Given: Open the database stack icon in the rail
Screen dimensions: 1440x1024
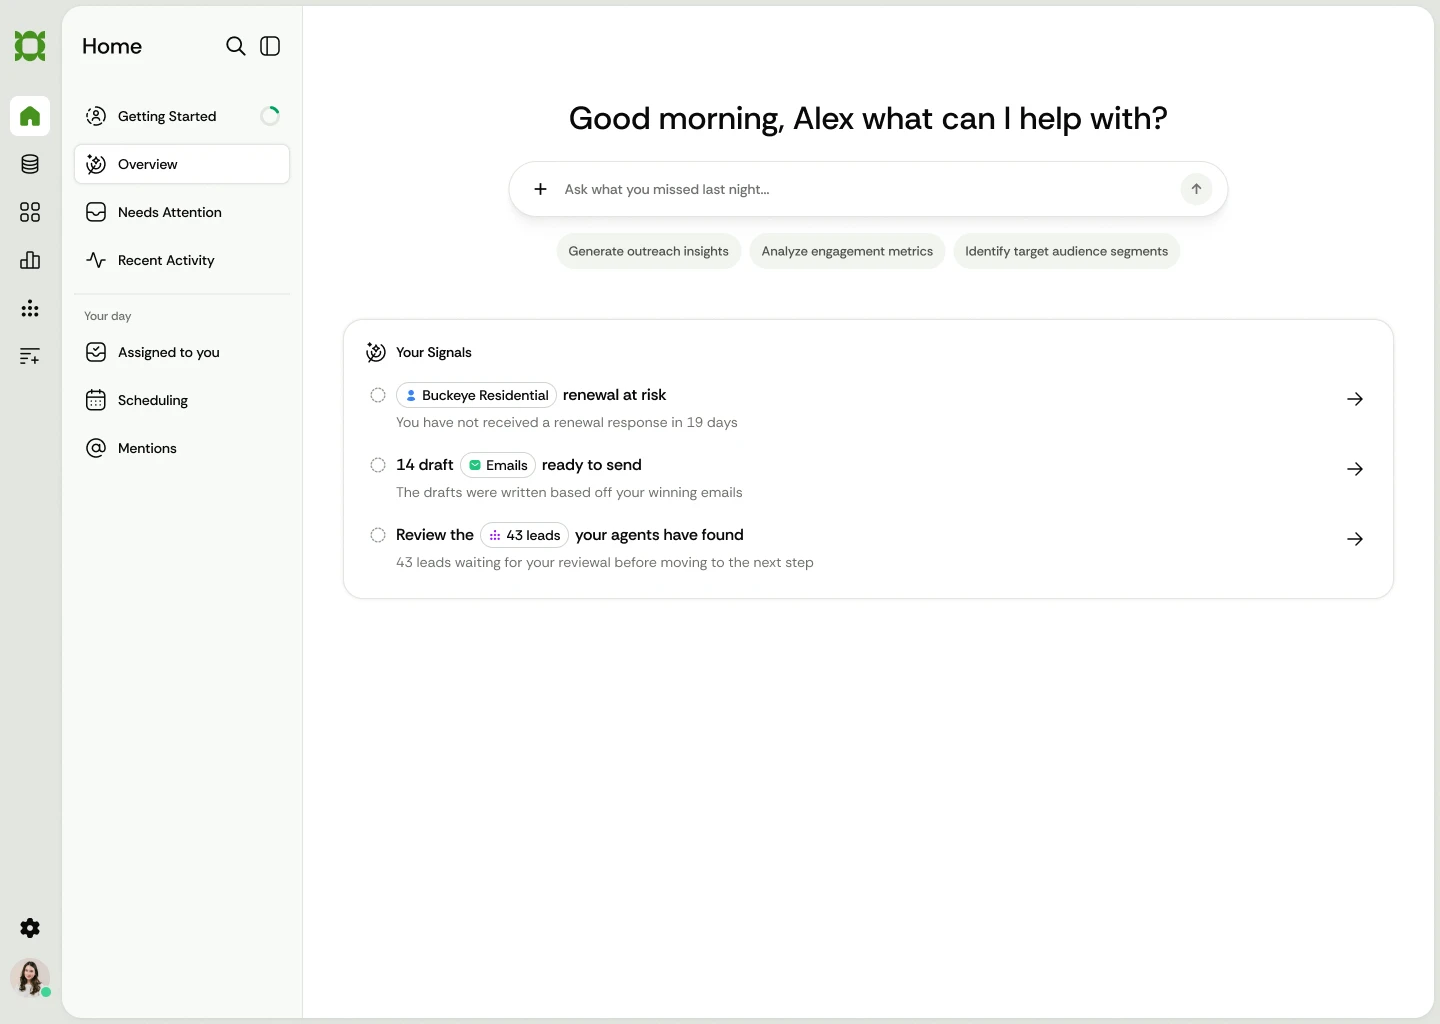Looking at the screenshot, I should [30, 164].
